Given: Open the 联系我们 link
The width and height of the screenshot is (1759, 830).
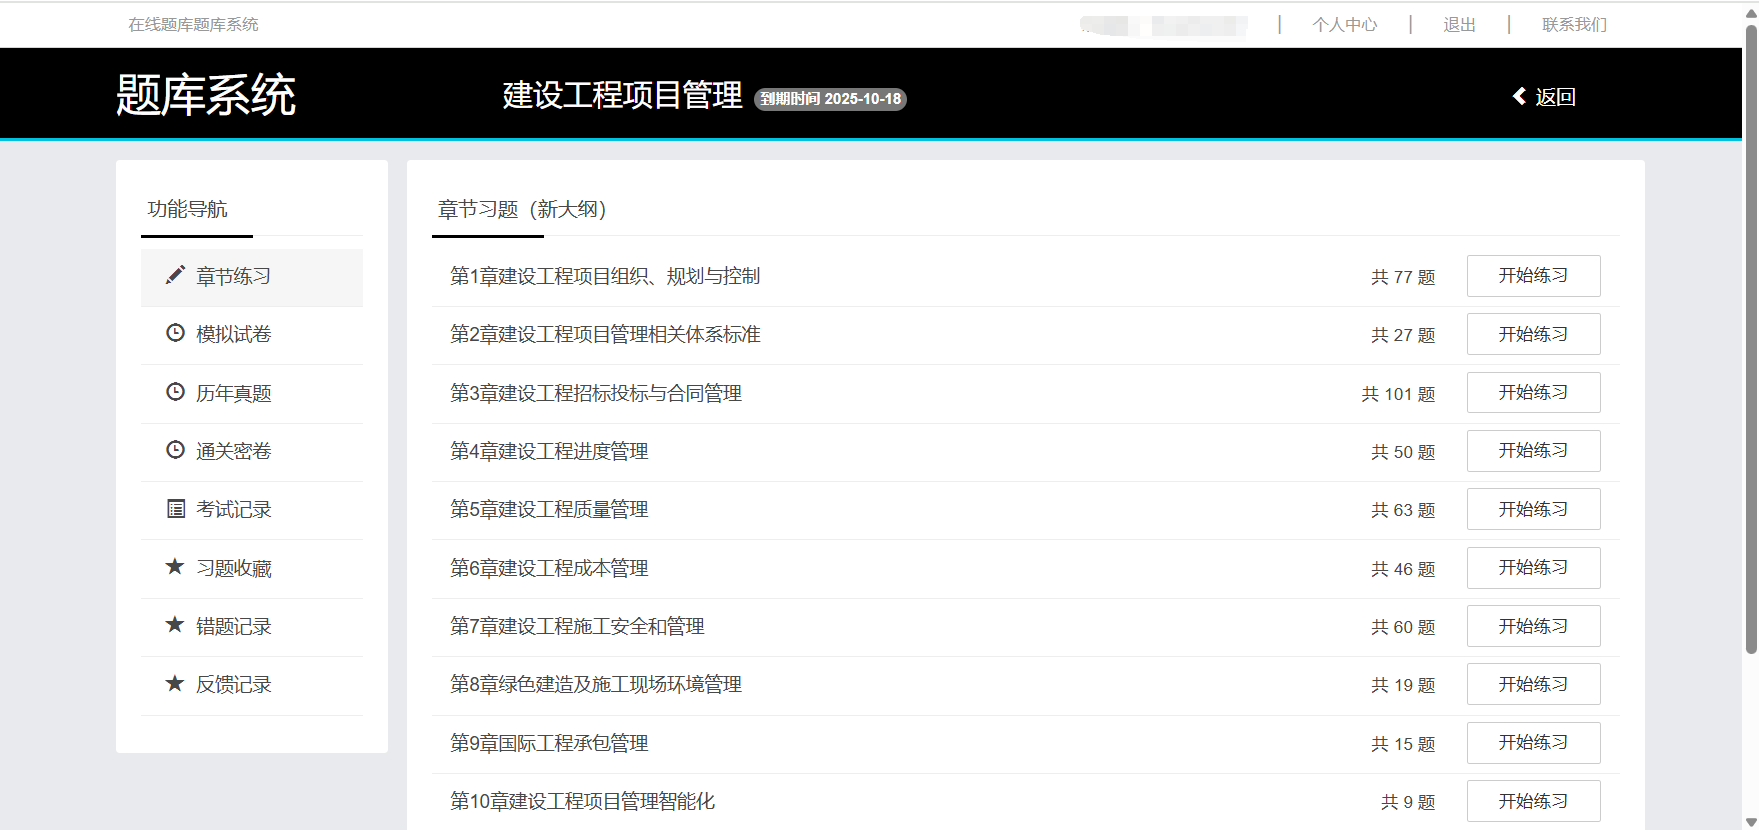Looking at the screenshot, I should 1574,24.
